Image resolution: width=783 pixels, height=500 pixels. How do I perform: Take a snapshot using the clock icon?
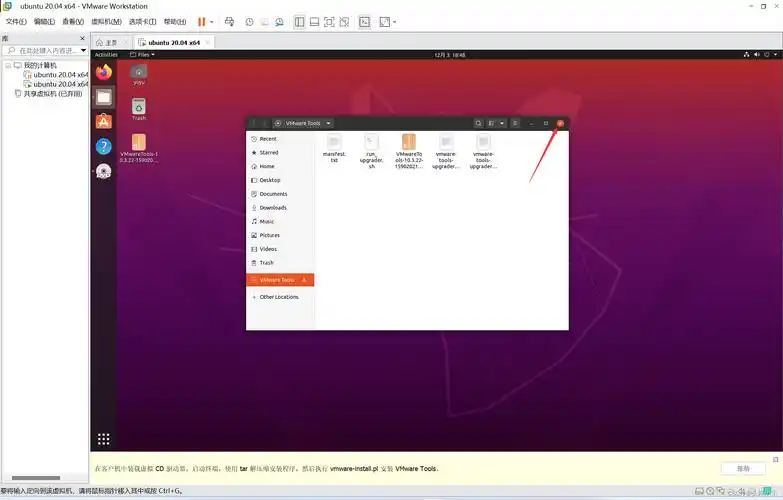[249, 22]
